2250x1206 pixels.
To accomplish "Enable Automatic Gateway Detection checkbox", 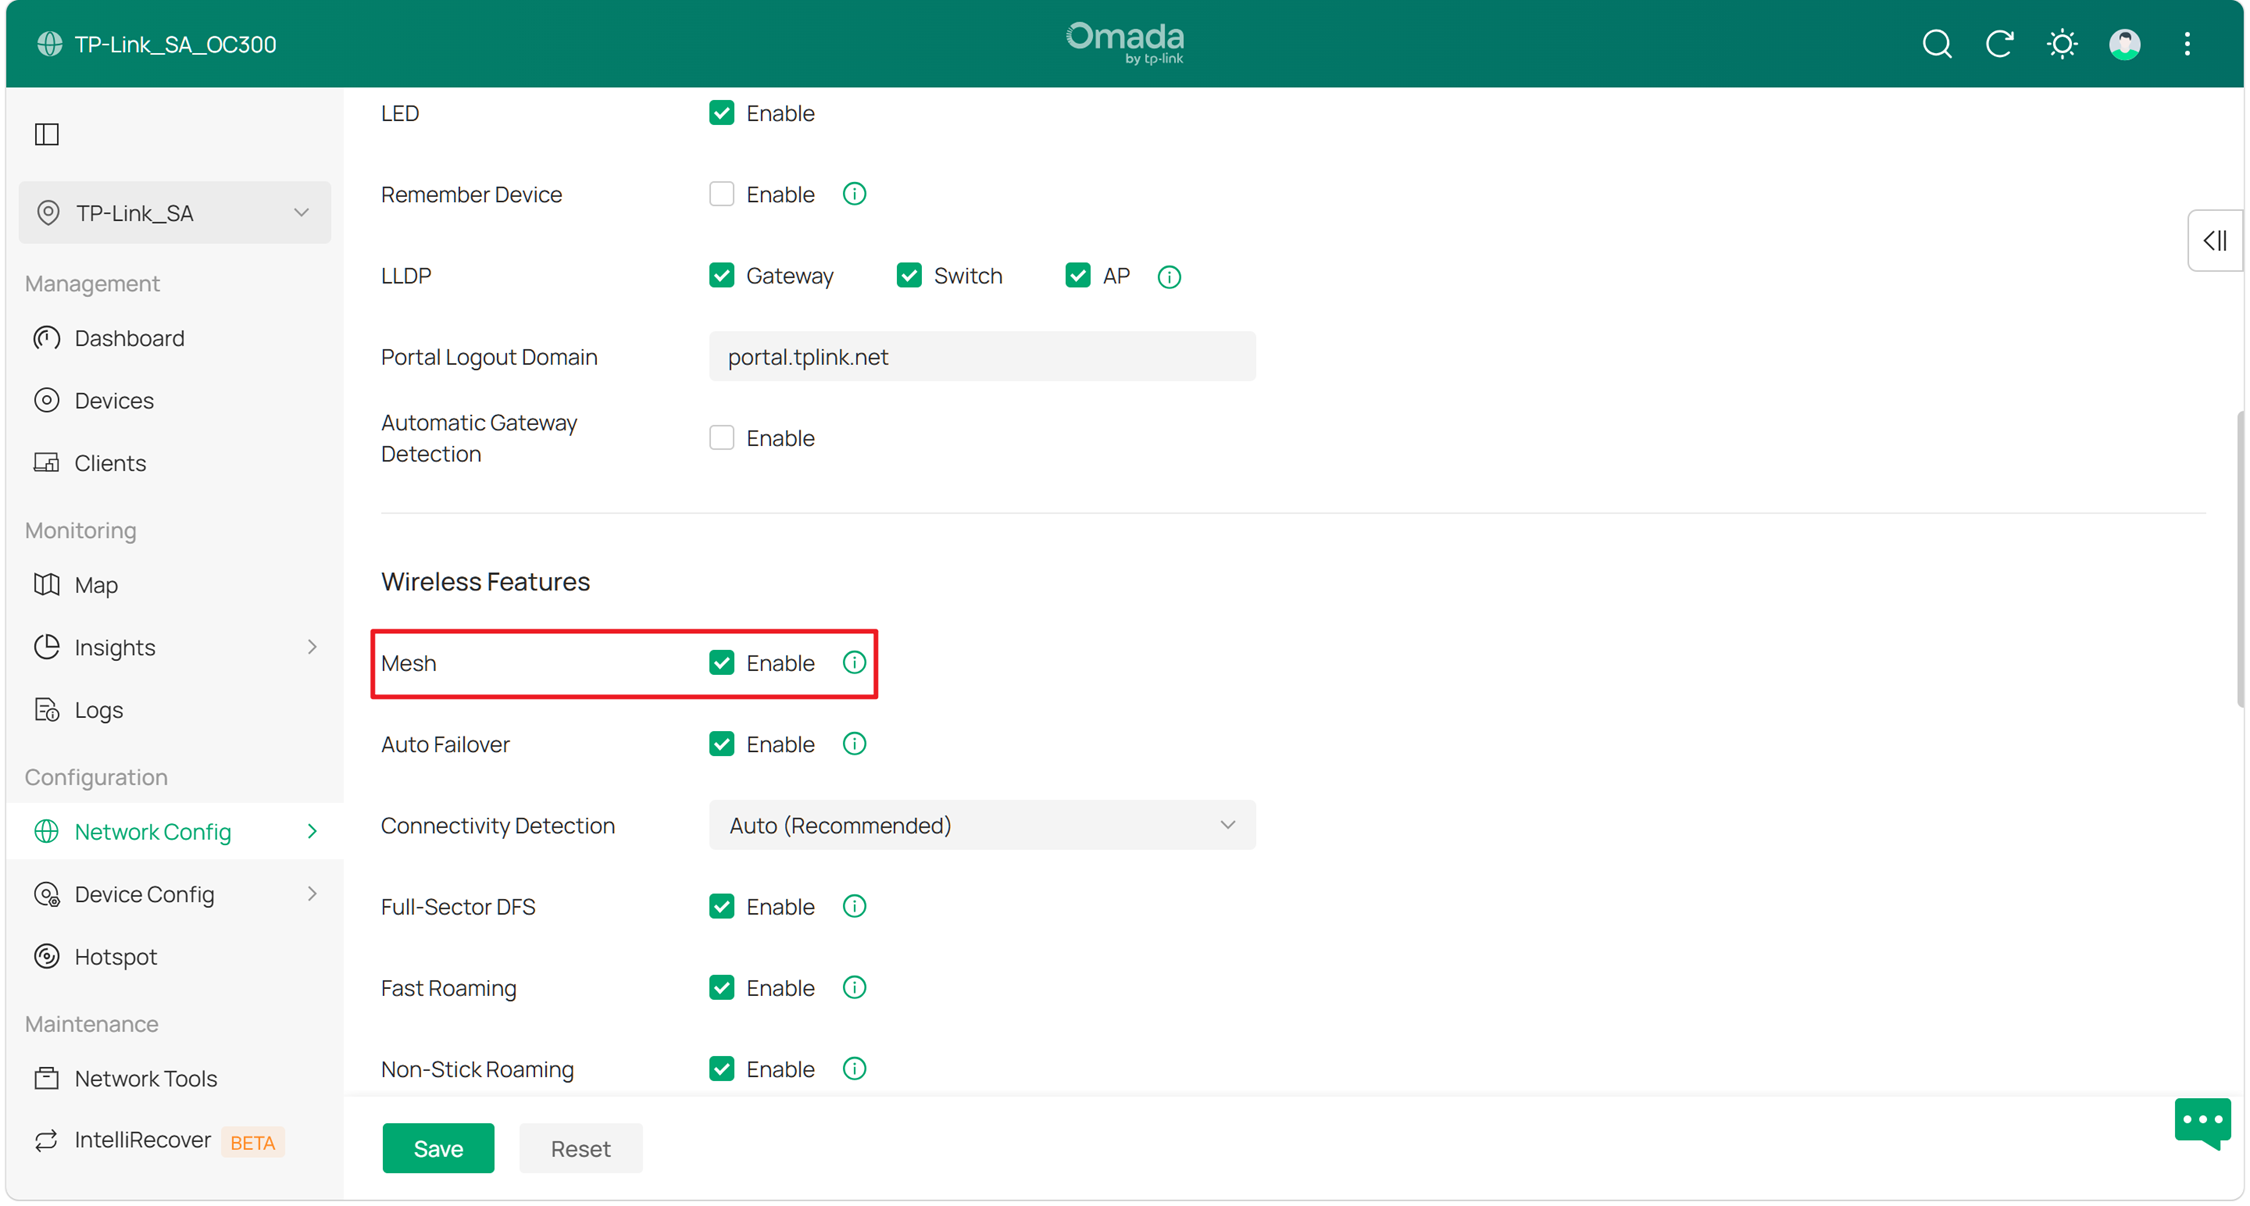I will click(722, 438).
